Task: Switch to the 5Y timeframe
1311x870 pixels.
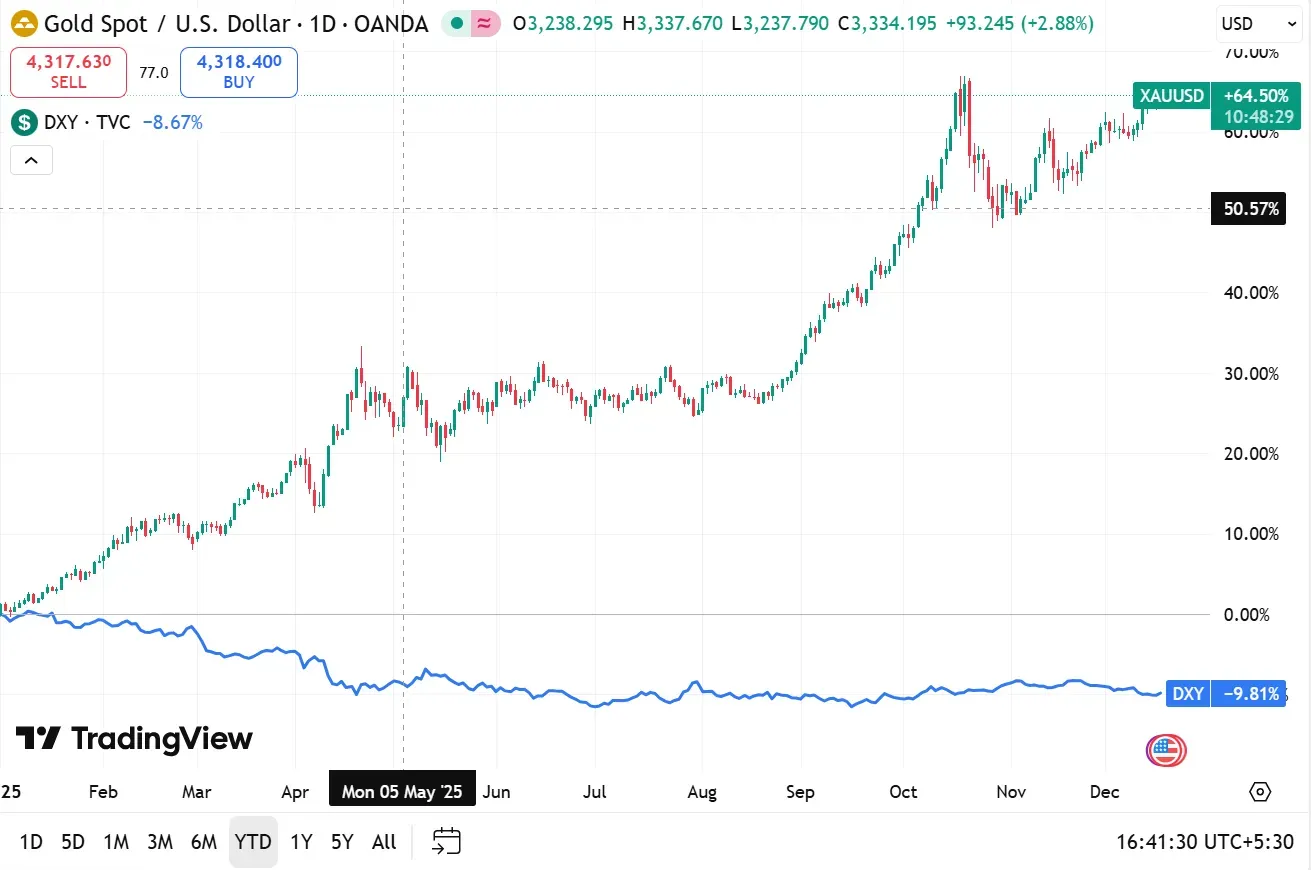Action: (341, 841)
